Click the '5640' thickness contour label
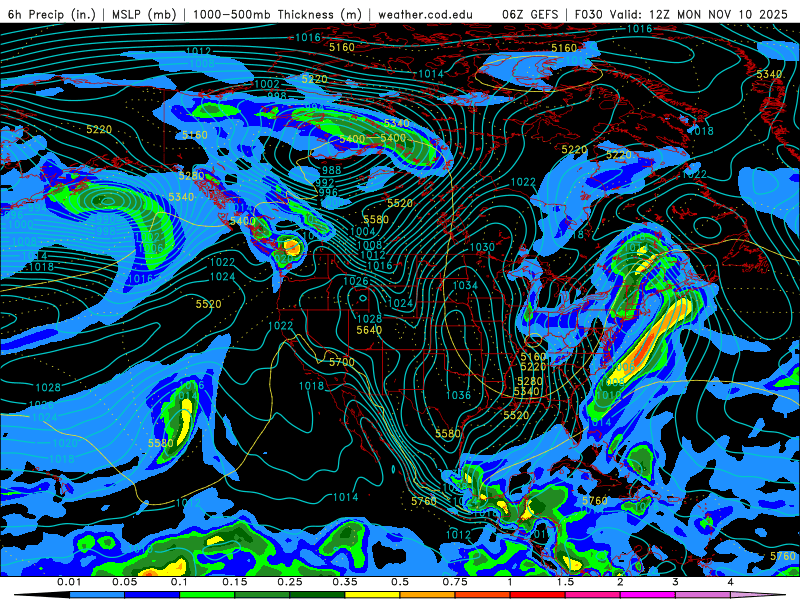Viewport: 800px width, 600px height. [x=369, y=330]
